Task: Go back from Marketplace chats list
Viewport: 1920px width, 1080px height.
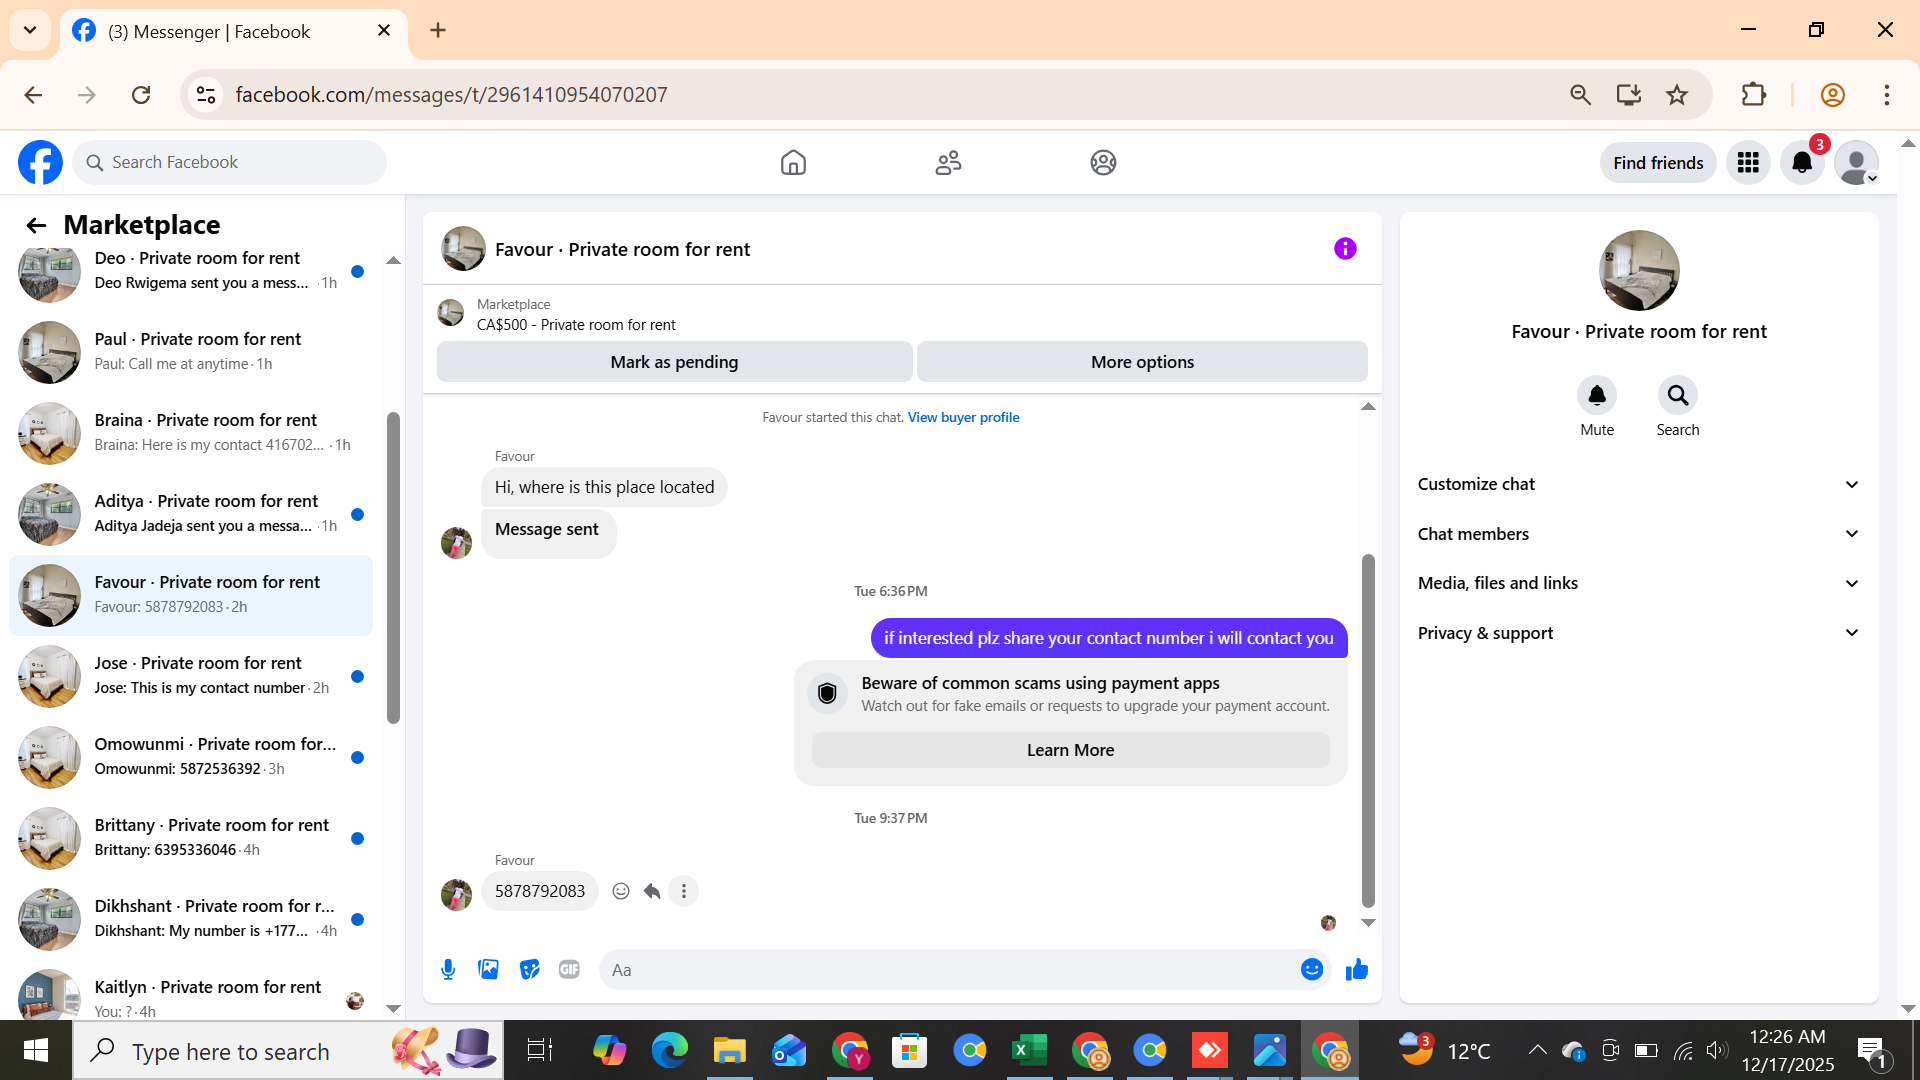Action: pos(36,225)
